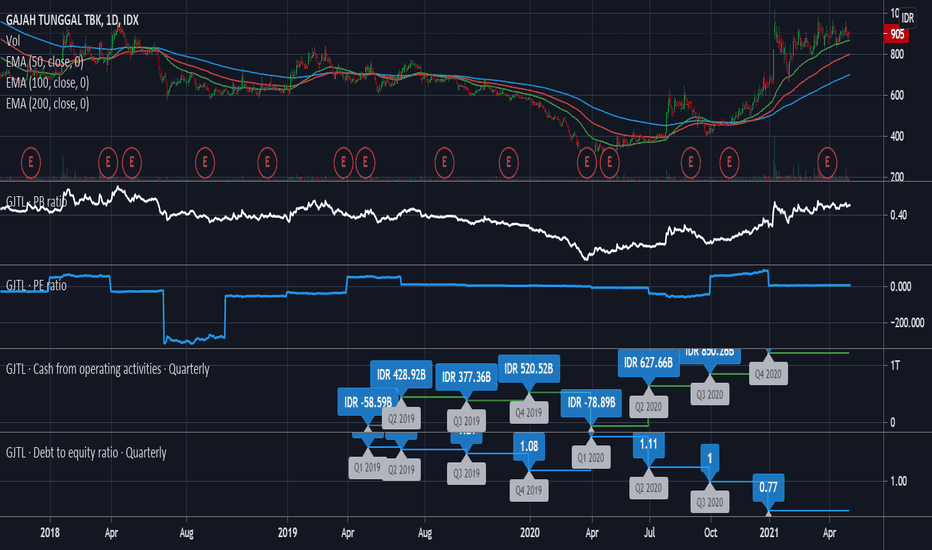Viewport: 932px width, 550px height.
Task: Click the 0.40 PB ratio axis value
Action: pos(899,215)
